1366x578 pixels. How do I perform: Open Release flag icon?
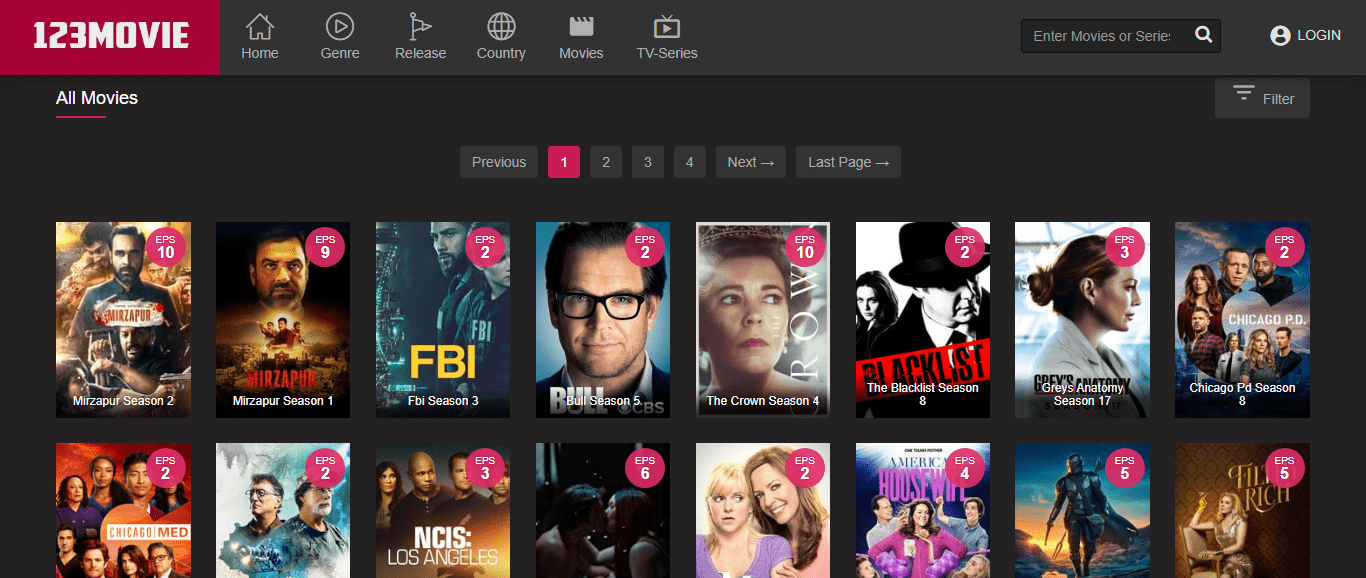coord(420,26)
